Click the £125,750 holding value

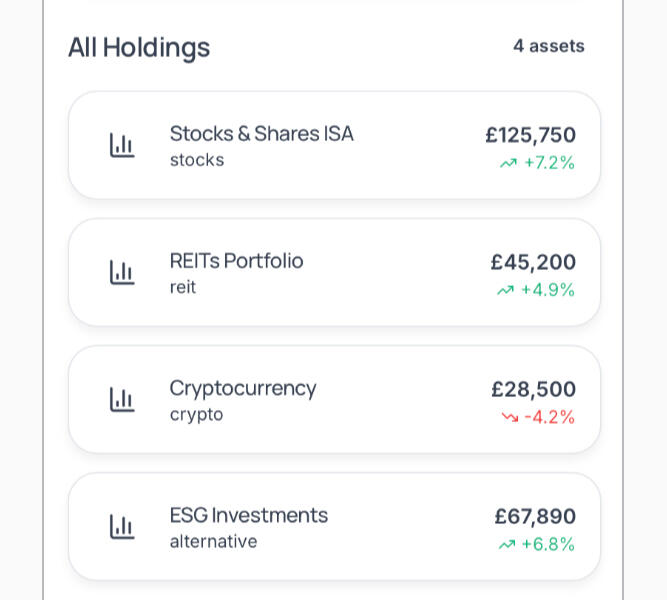click(530, 135)
